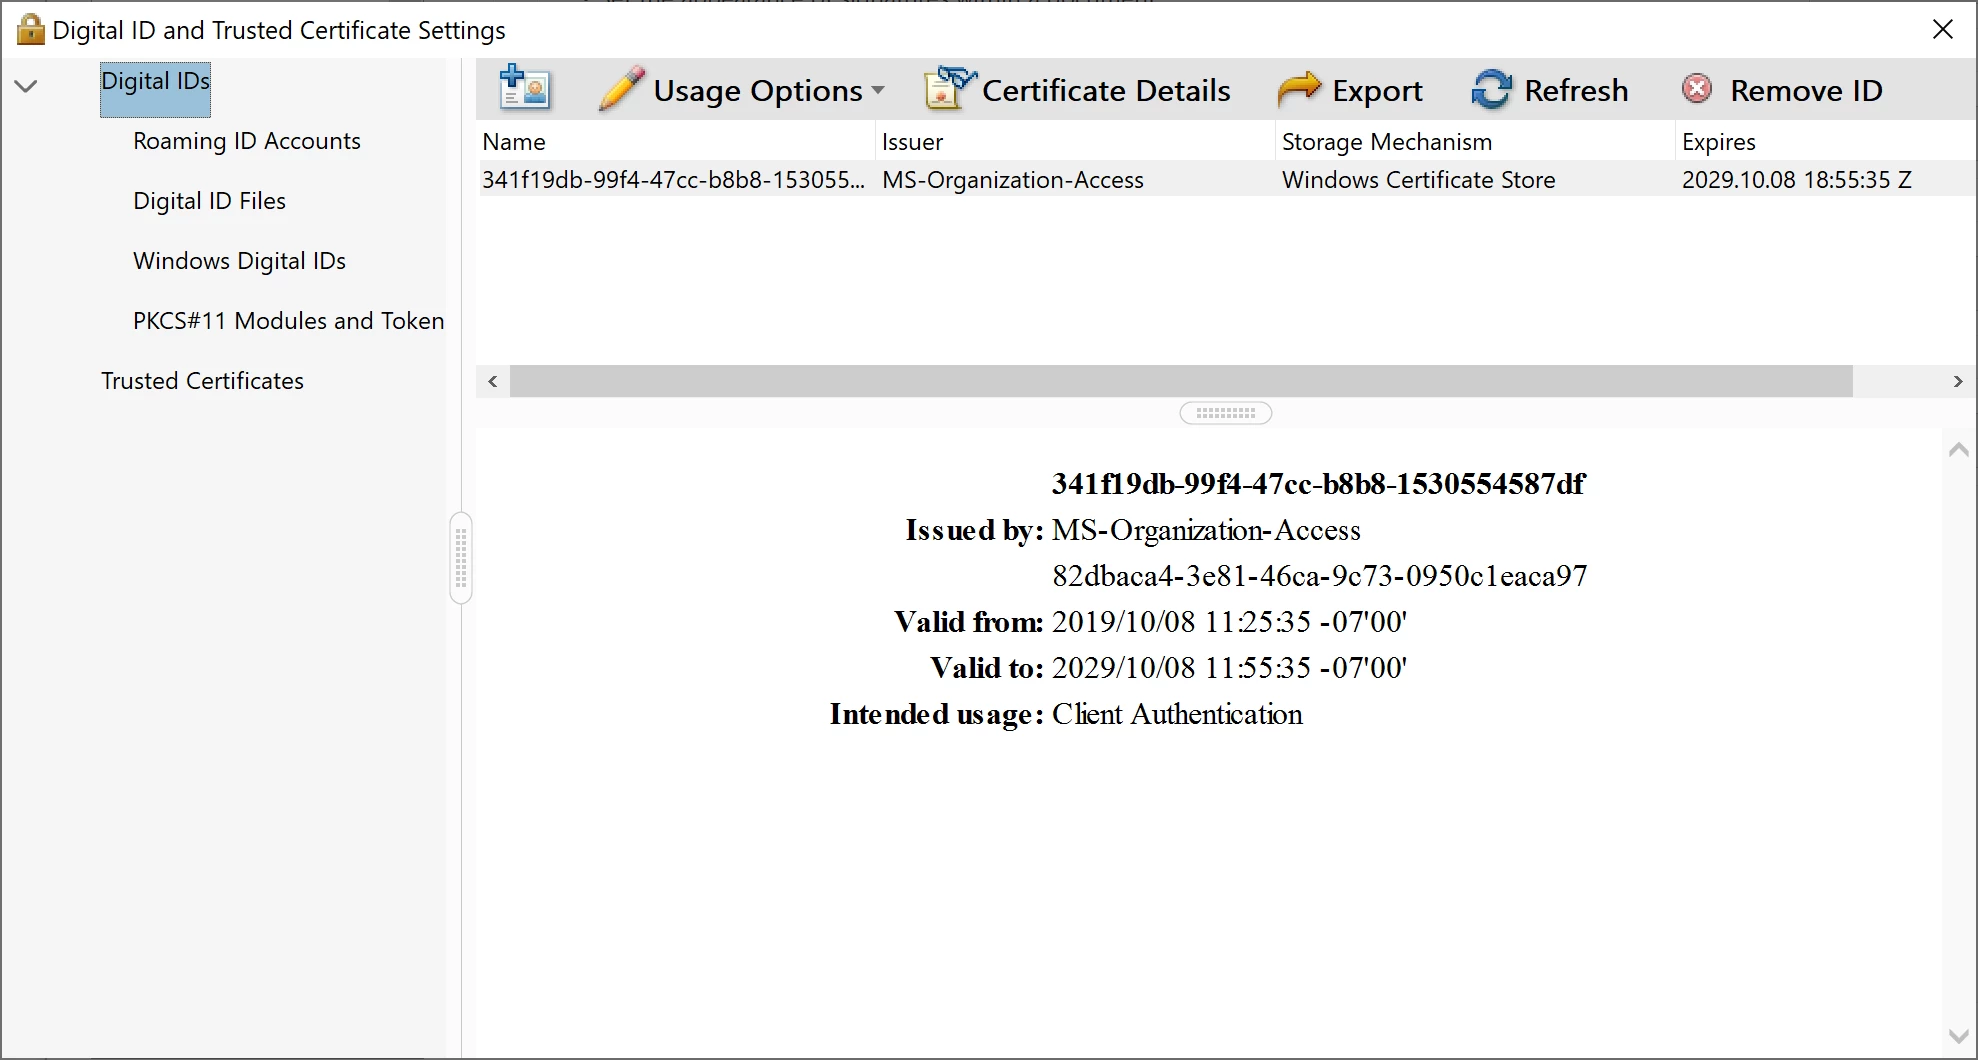Sort by Storage Mechanism column header
1978x1060 pixels.
1475,142
